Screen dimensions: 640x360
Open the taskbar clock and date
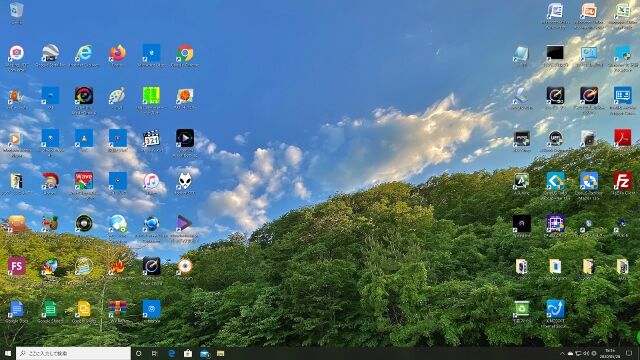pos(610,353)
